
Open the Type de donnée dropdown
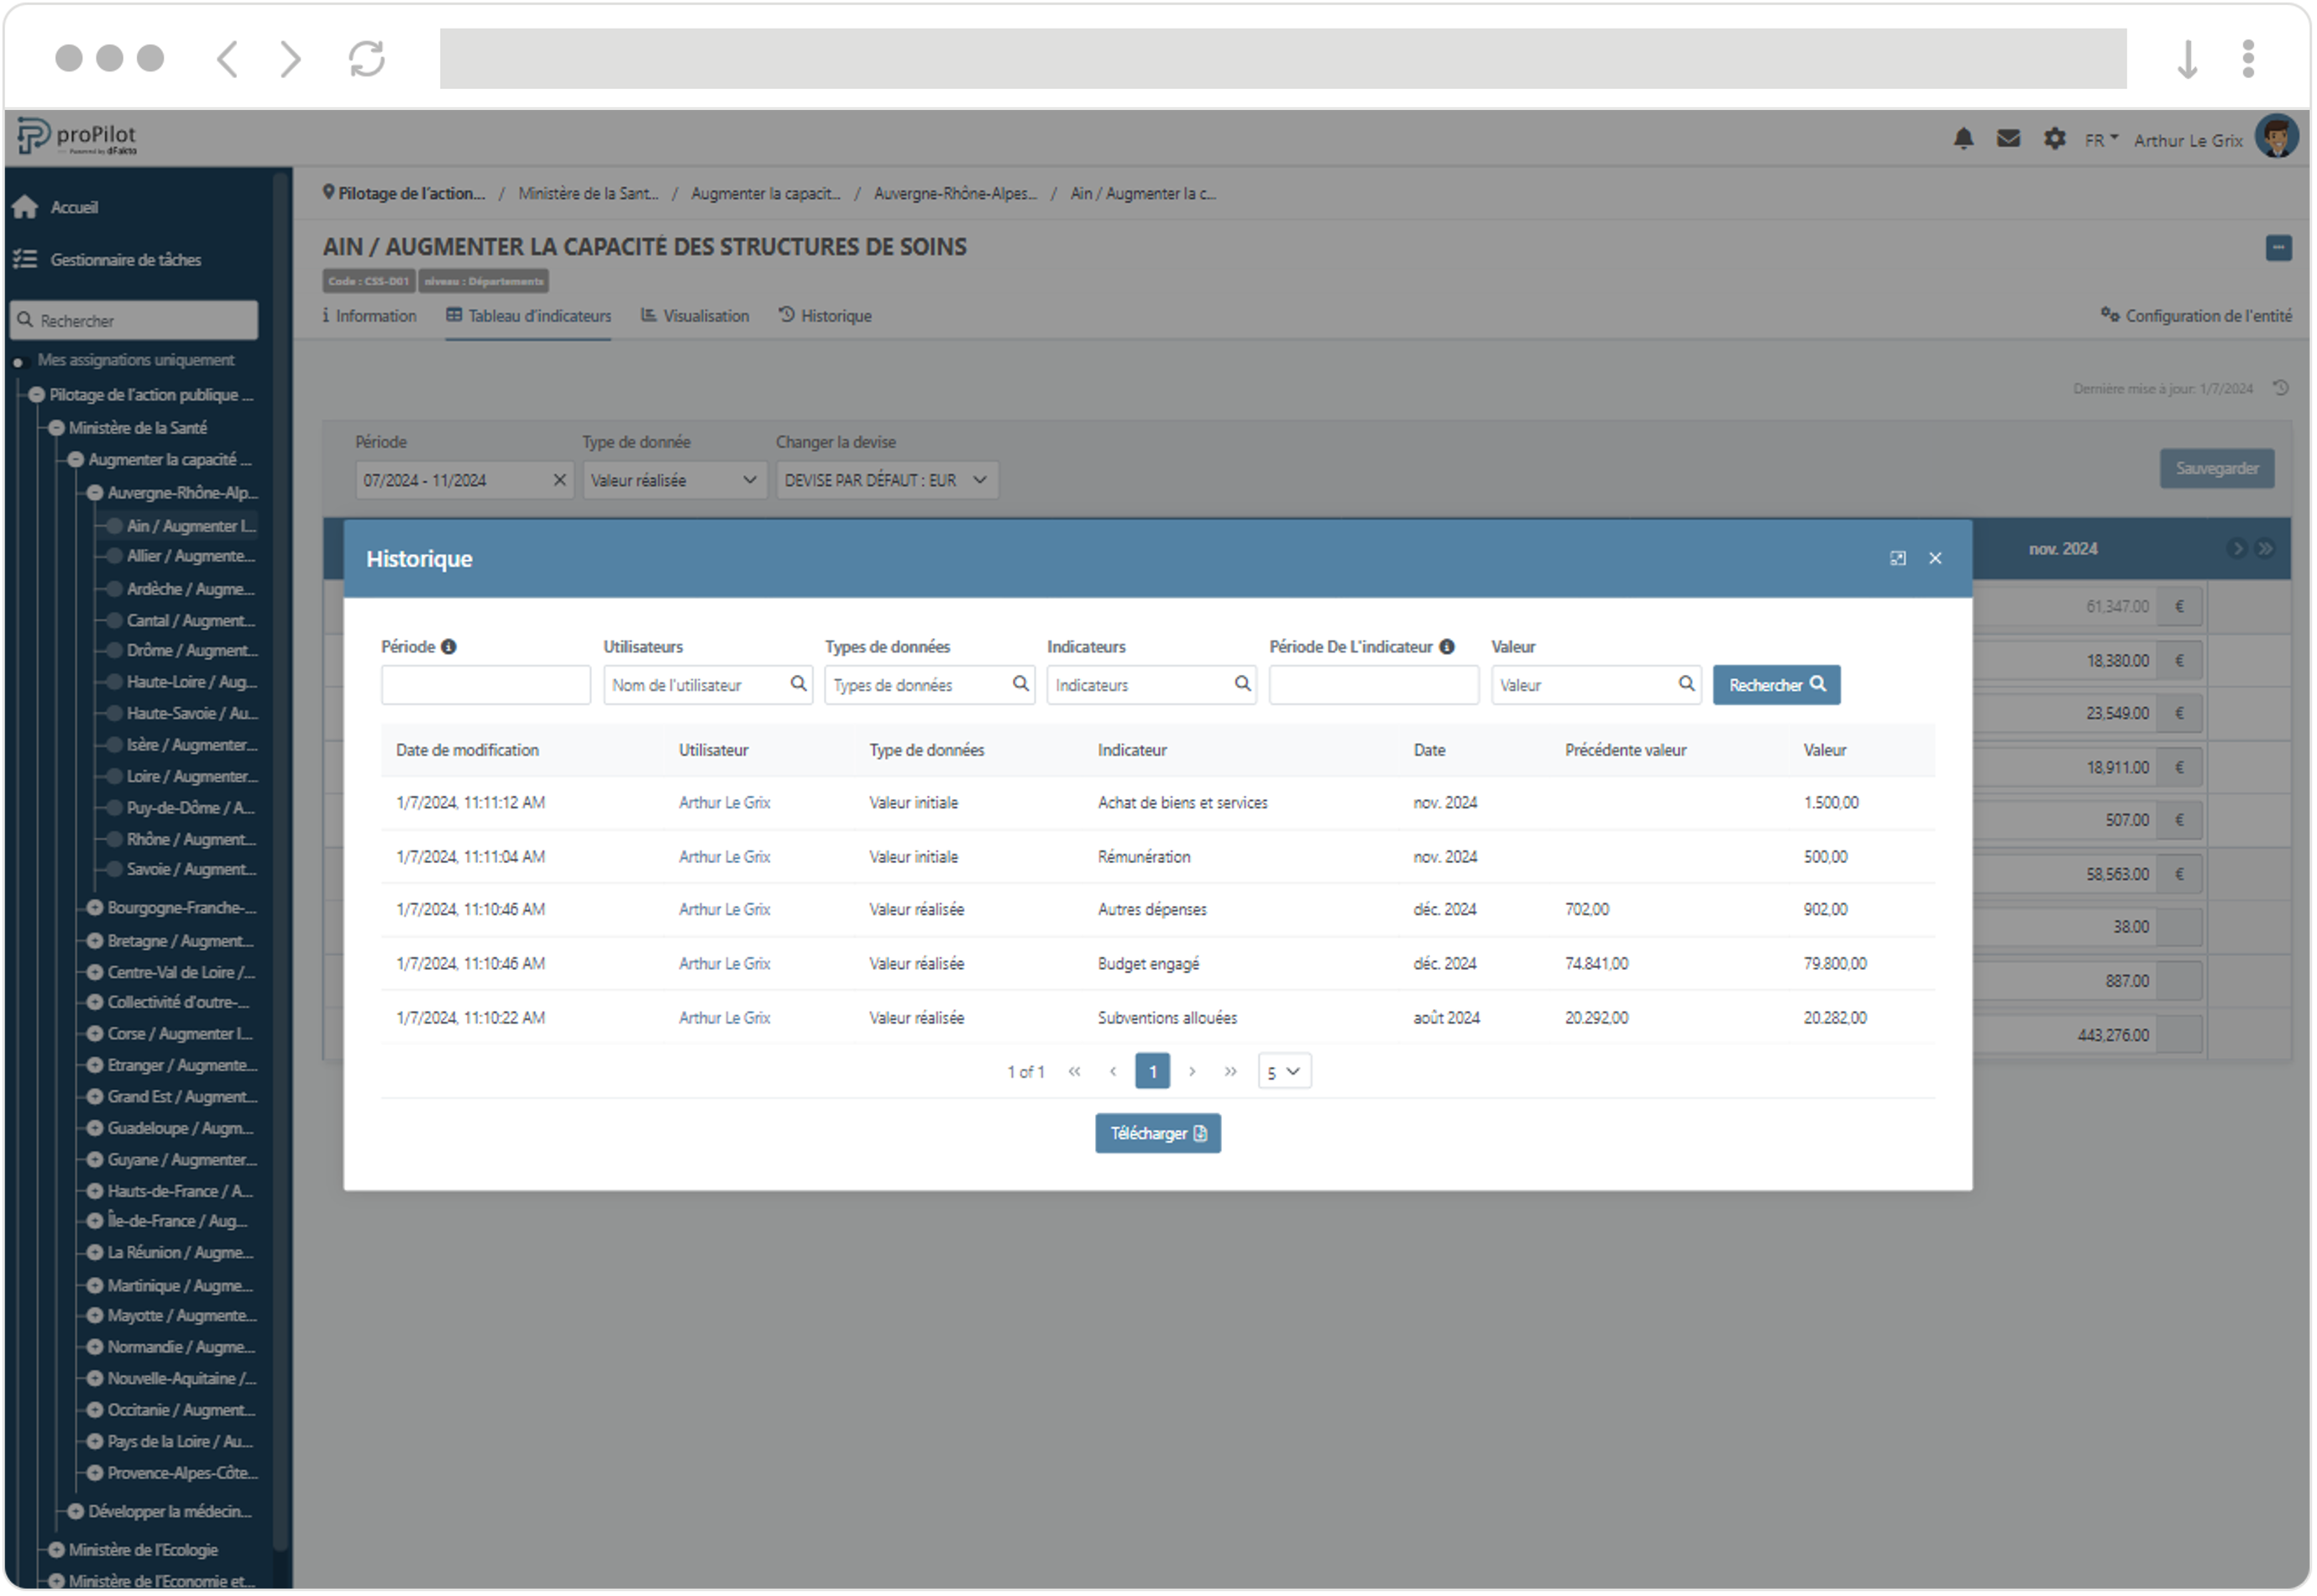point(673,481)
